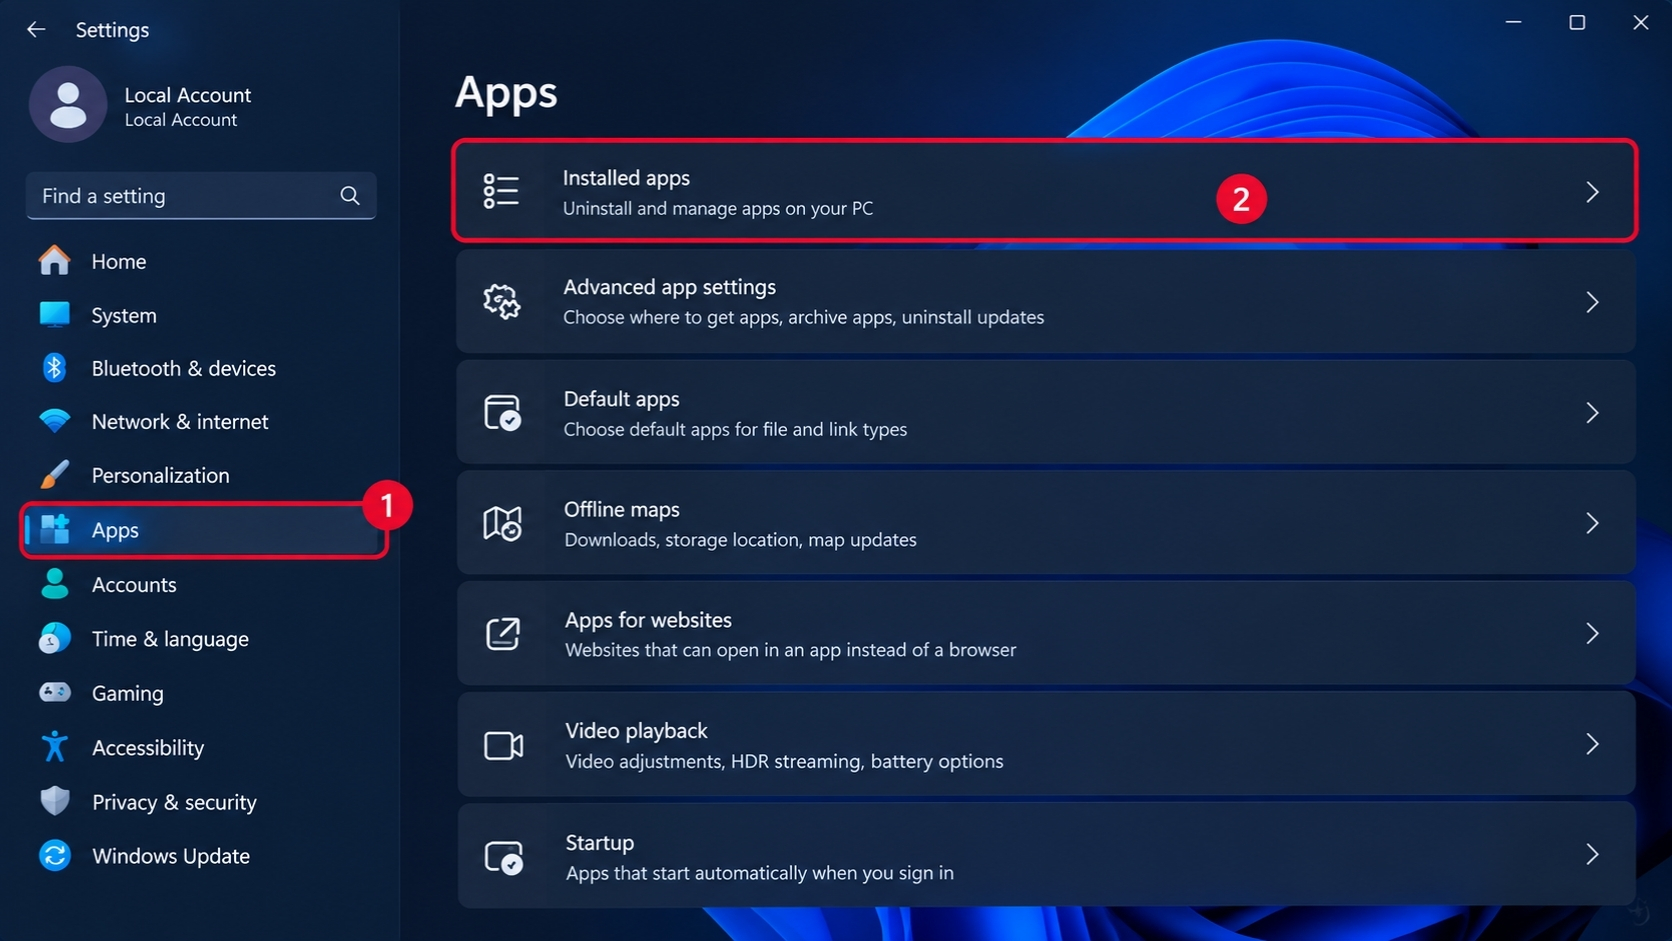Screen dimensions: 1672x941
Task: Maximize the Settings window
Action: tap(1577, 22)
